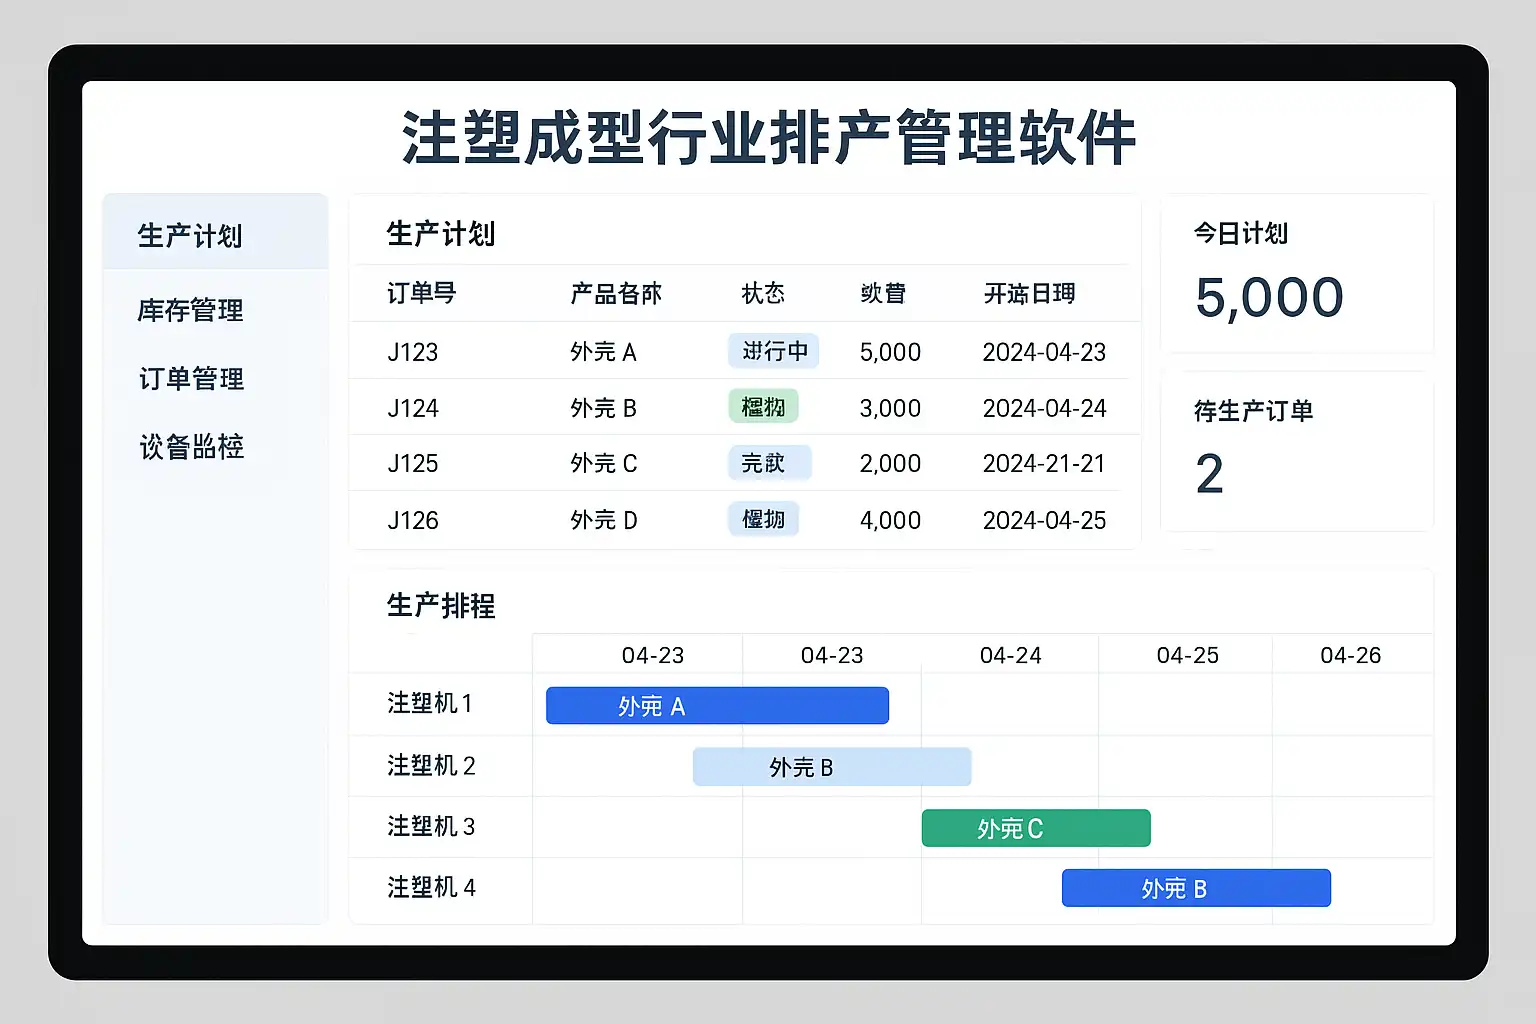Click quantity 4,000 in the J126 row
The image size is (1536, 1024).
(890, 520)
